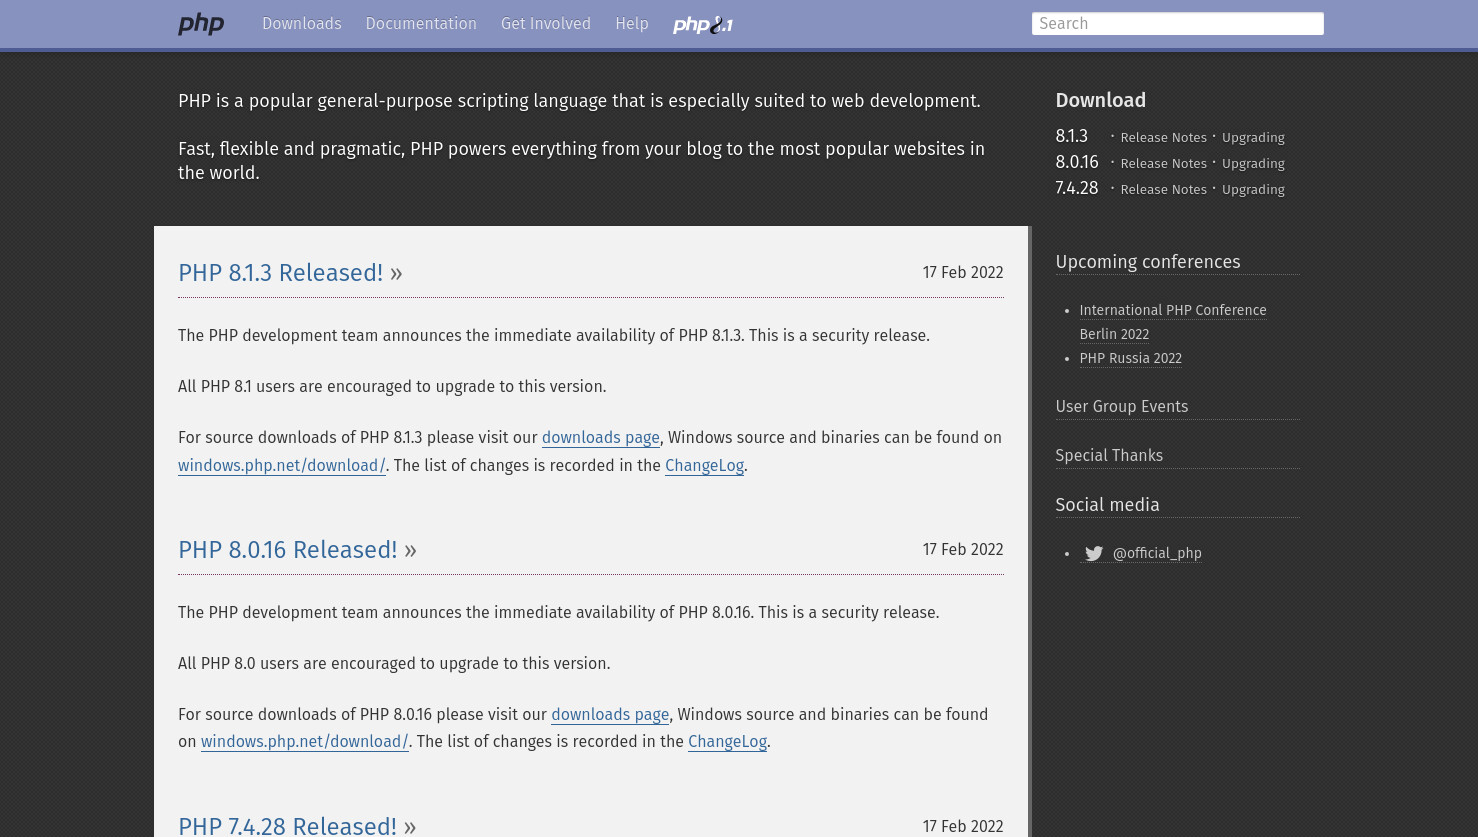The height and width of the screenshot is (837, 1478).
Task: Open the Documentation menu
Action: click(x=421, y=24)
